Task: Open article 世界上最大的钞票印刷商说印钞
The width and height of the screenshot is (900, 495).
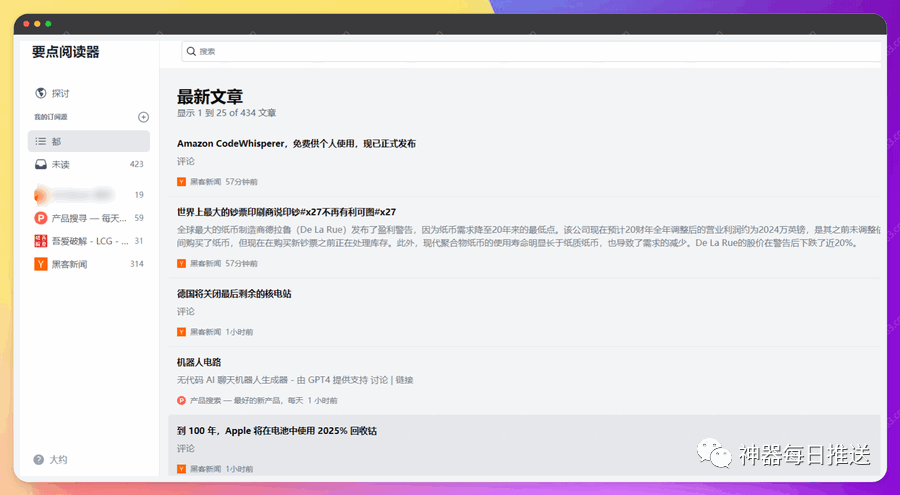Action: 286,212
